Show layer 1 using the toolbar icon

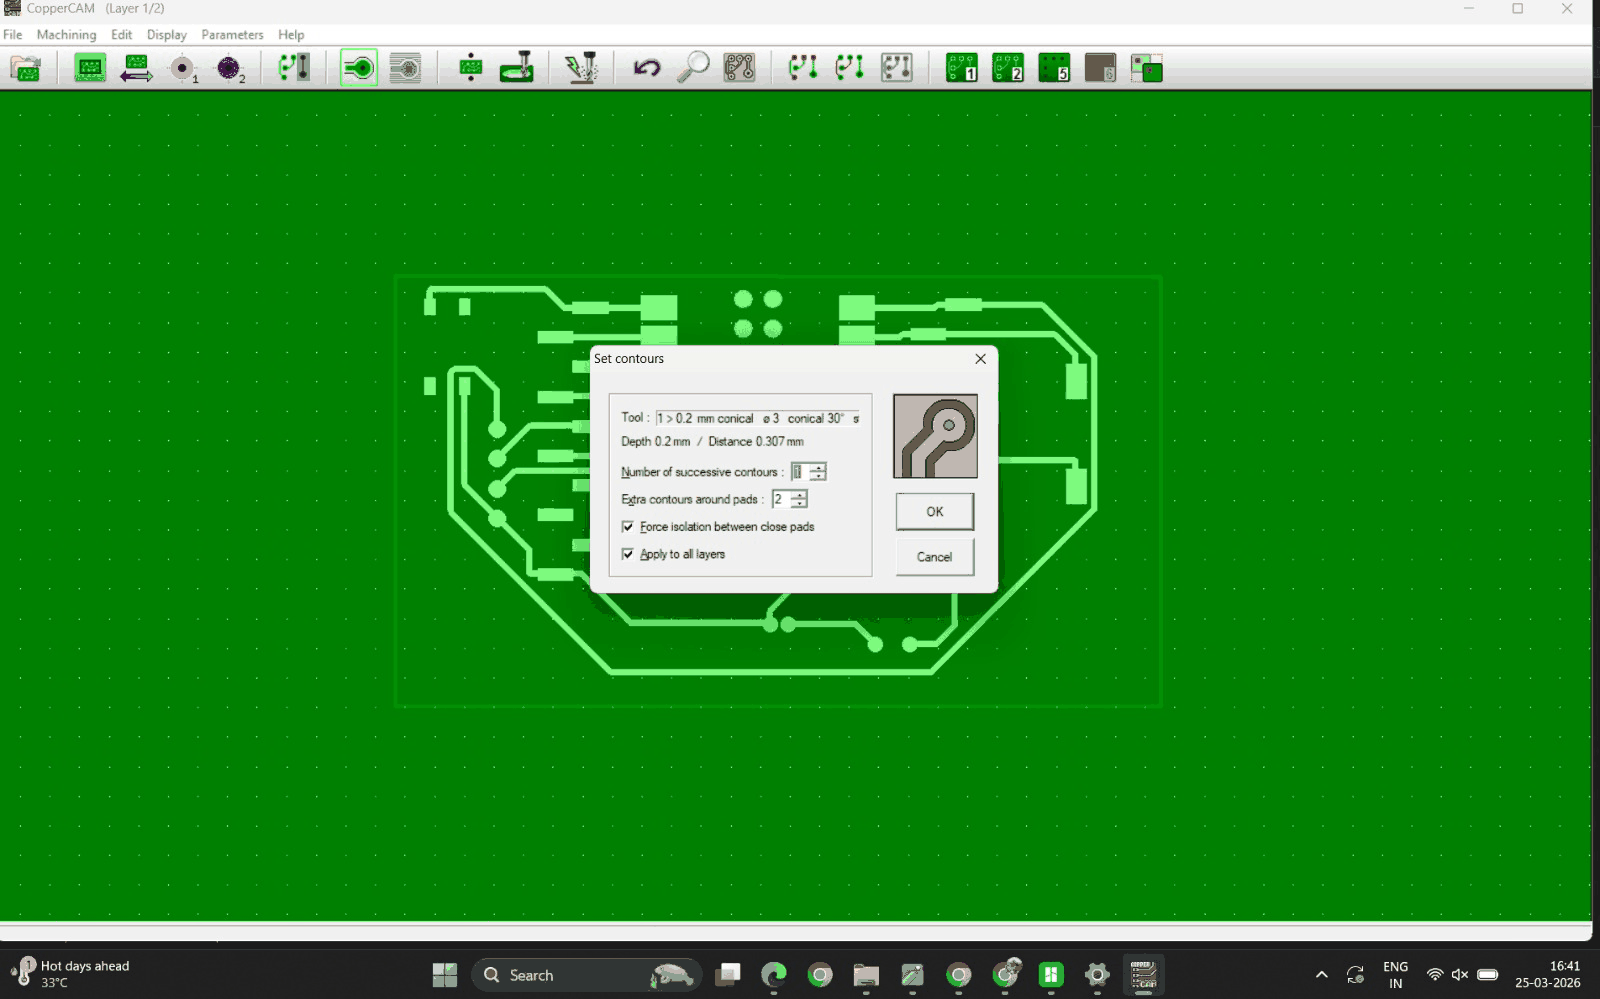coord(961,68)
